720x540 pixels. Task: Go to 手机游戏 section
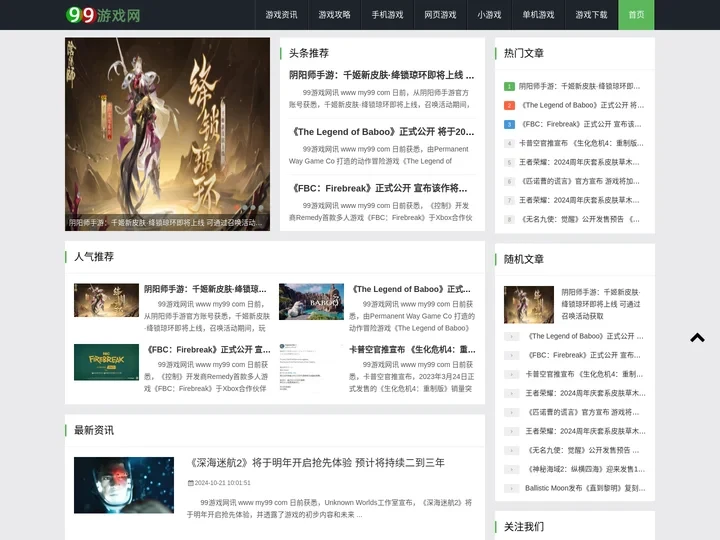387,15
